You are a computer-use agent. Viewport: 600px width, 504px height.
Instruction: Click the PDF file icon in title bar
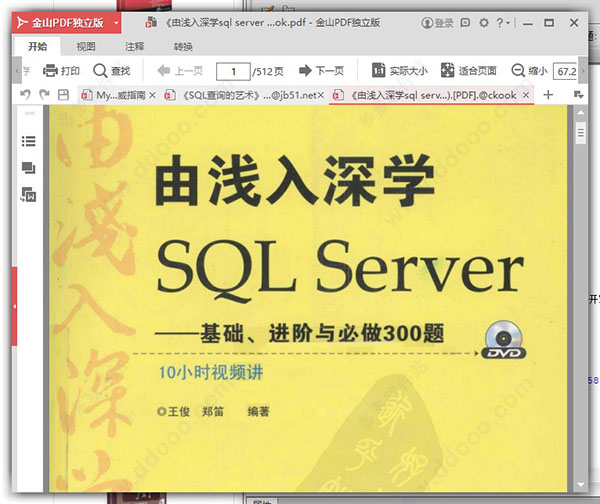coord(151,23)
